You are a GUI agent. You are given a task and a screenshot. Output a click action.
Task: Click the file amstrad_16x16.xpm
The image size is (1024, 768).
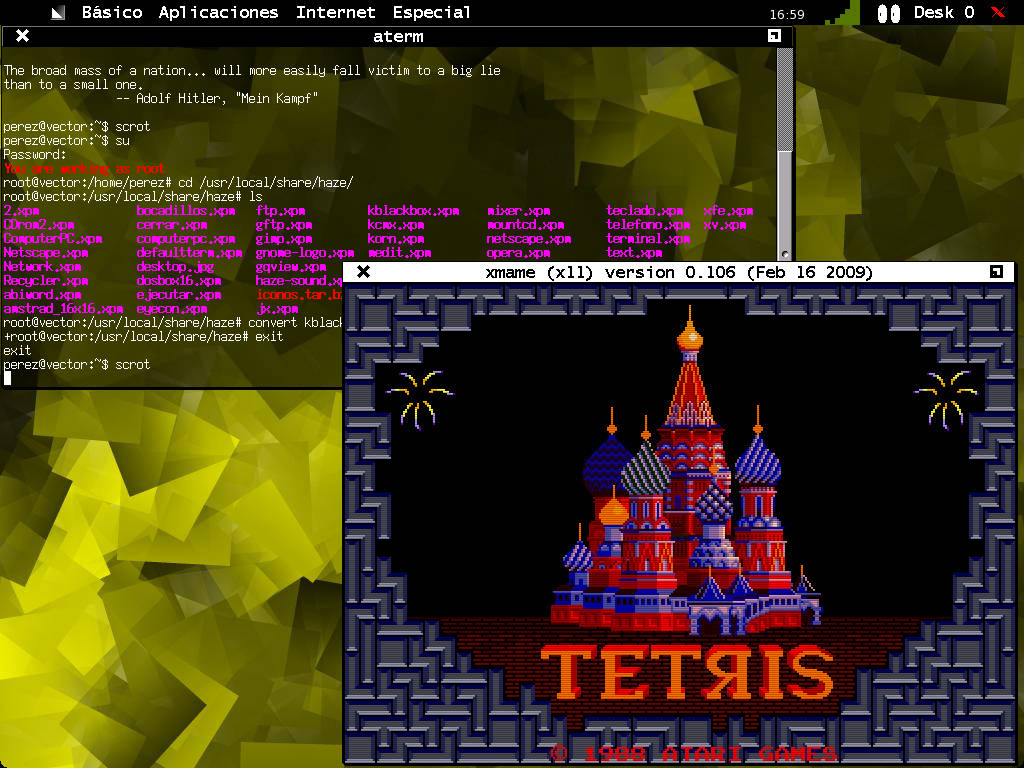click(63, 309)
